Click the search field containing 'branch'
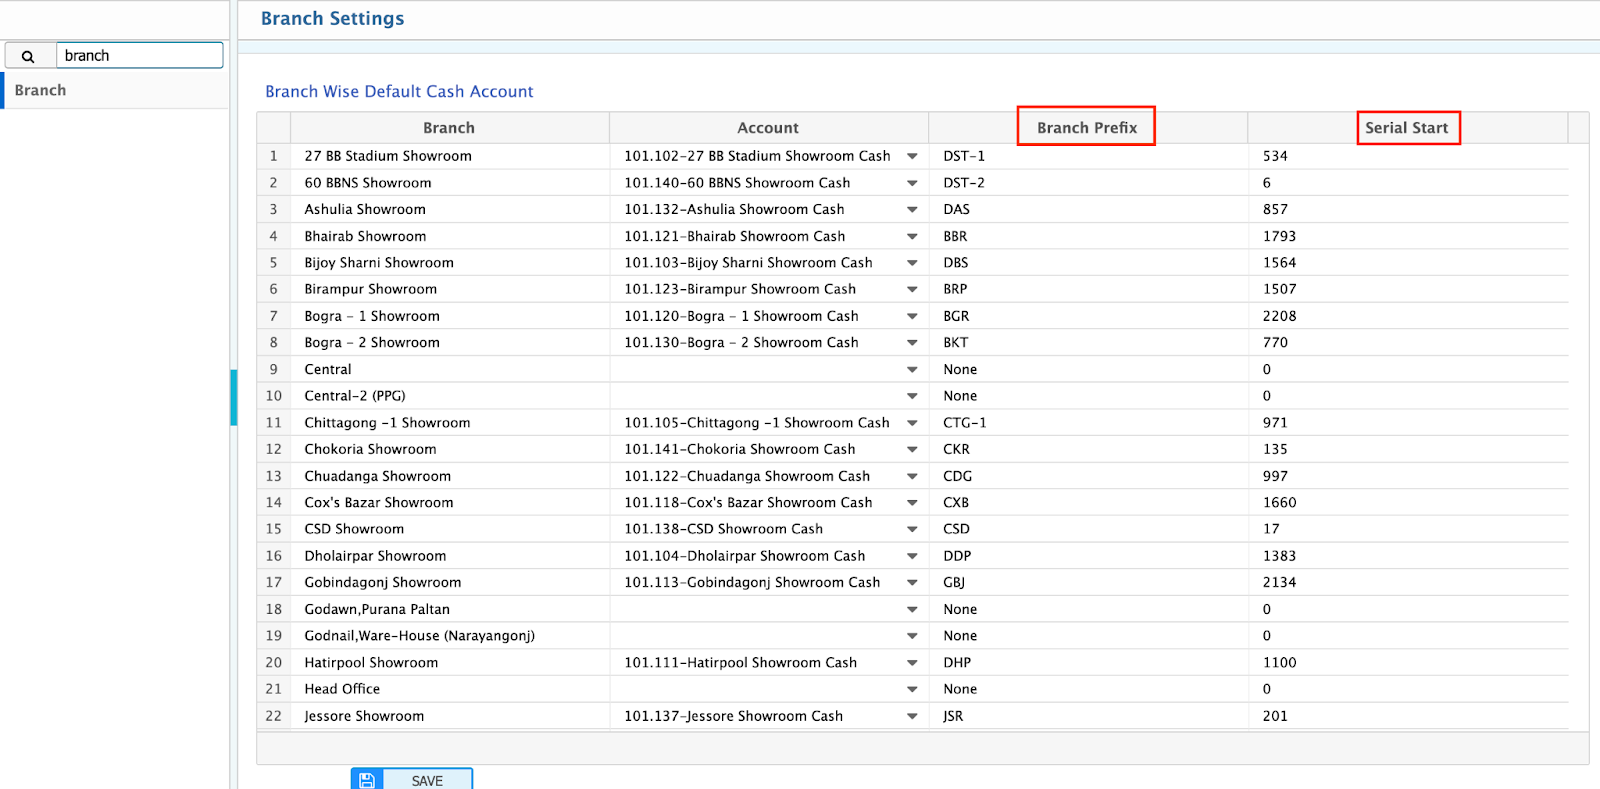 click(x=139, y=56)
